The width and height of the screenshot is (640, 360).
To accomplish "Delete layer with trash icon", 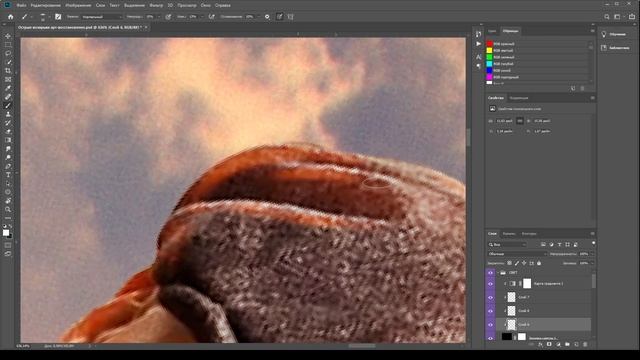I will [x=585, y=344].
